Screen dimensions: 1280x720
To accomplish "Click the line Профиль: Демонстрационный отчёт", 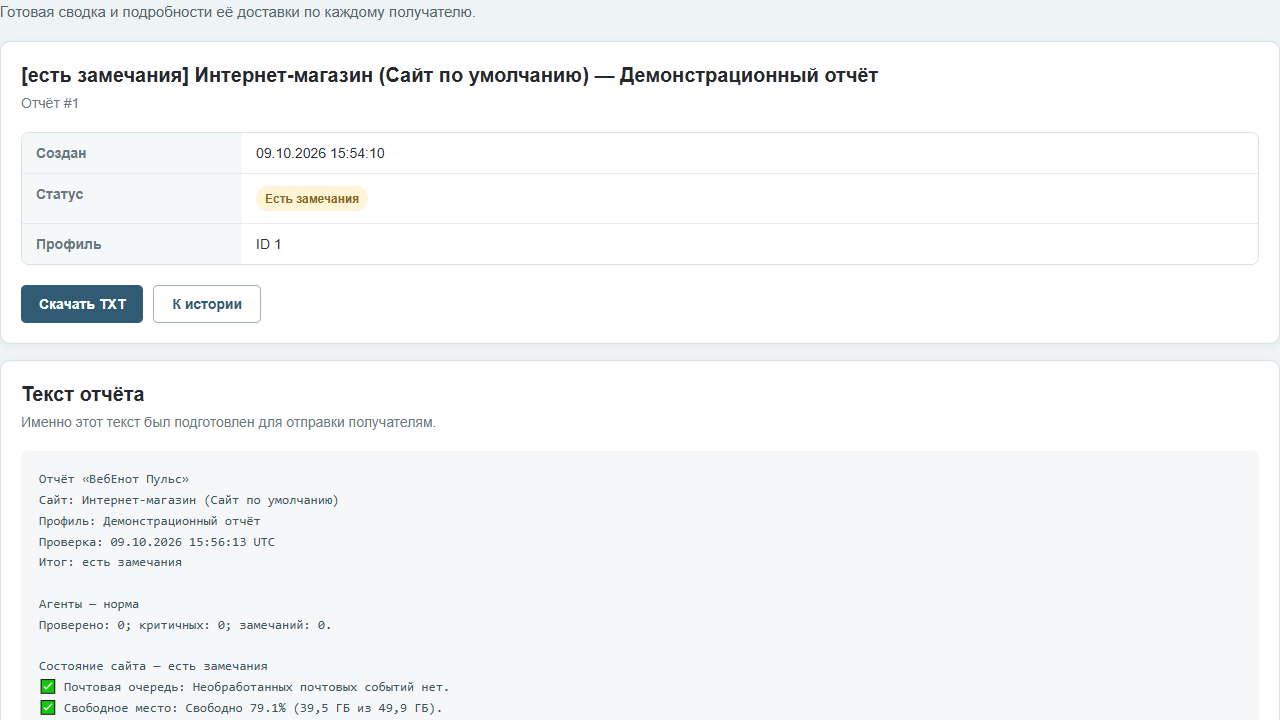I will (x=150, y=521).
